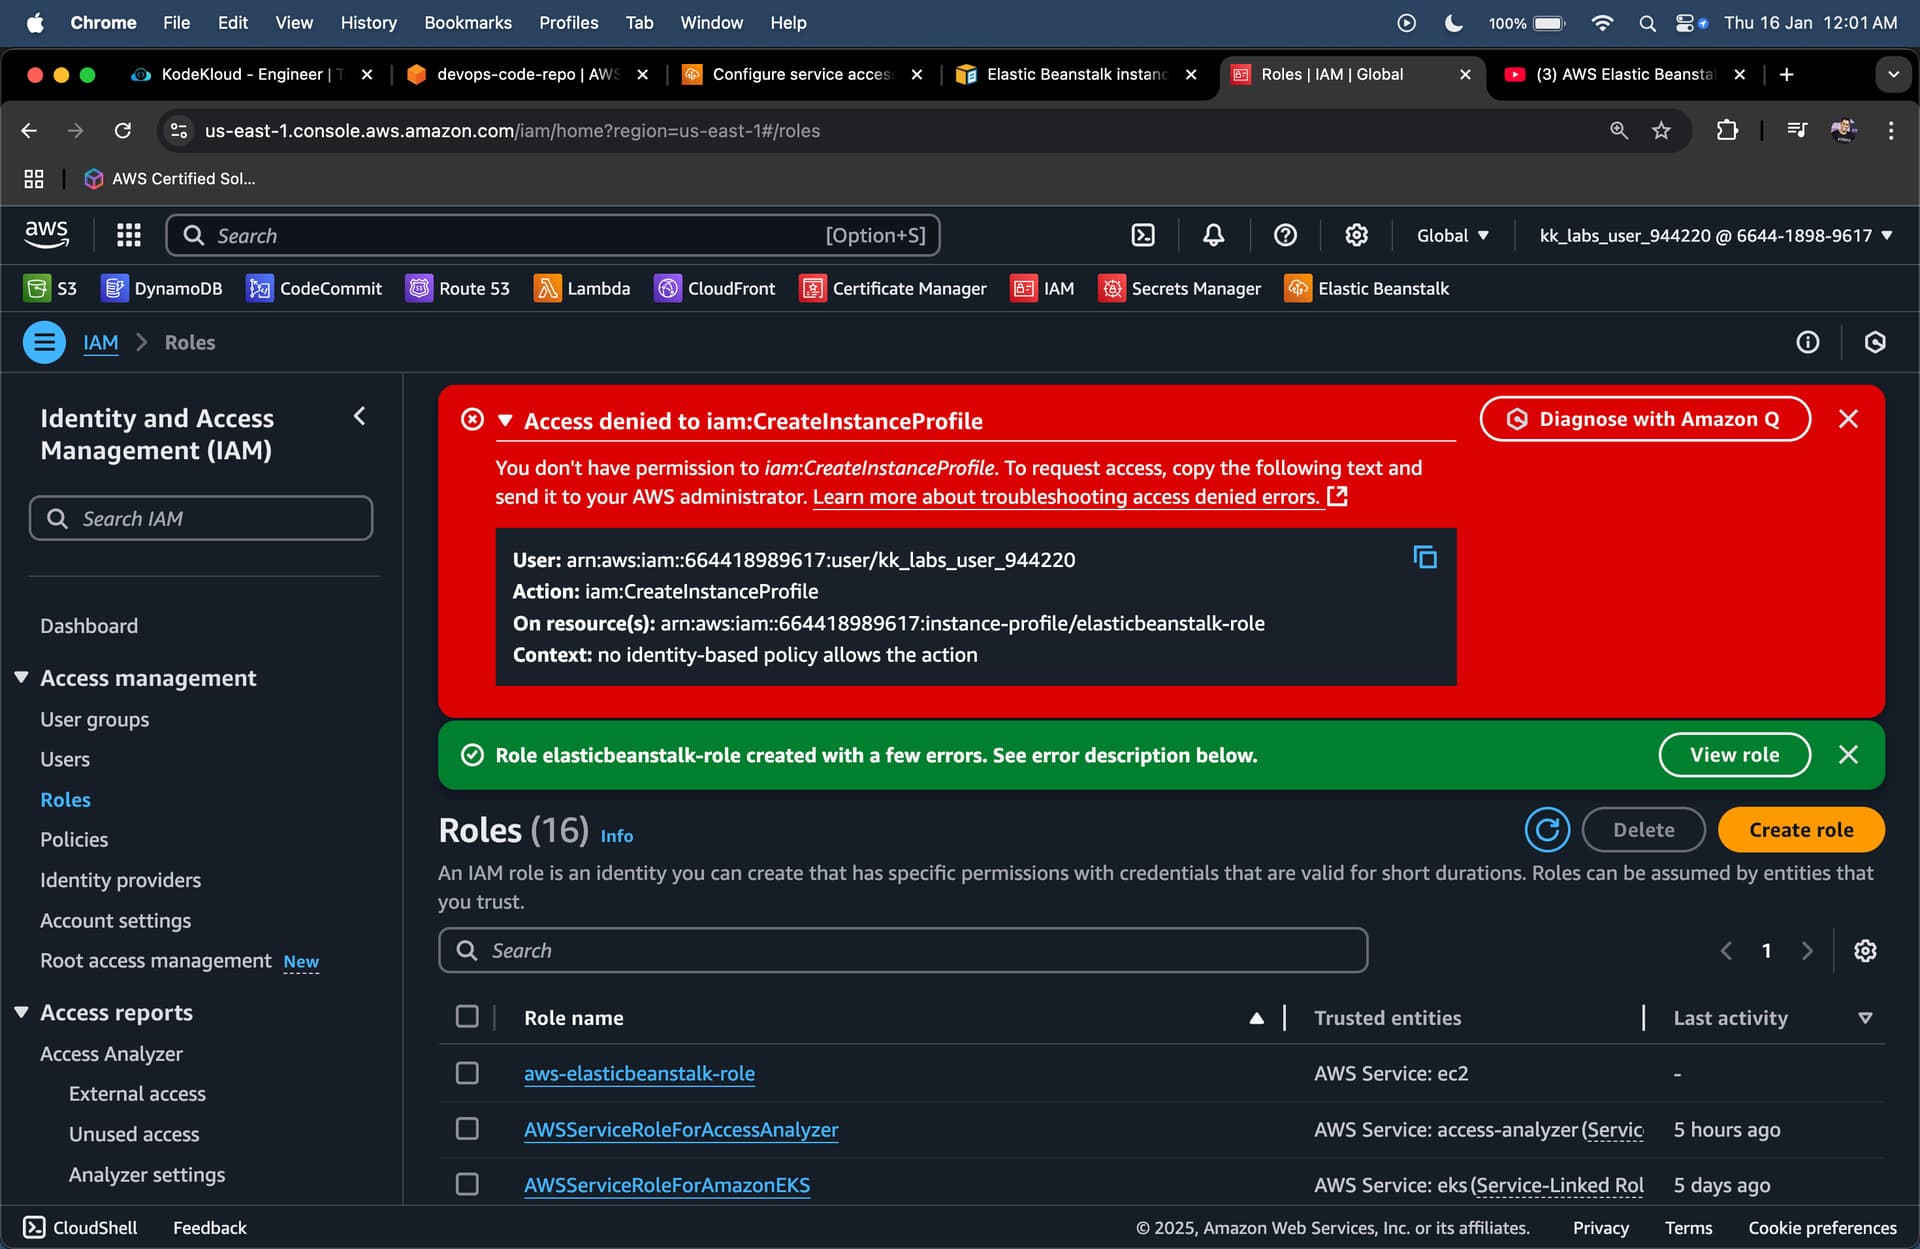Refresh the roles list
This screenshot has height=1249, width=1920.
[x=1546, y=830]
